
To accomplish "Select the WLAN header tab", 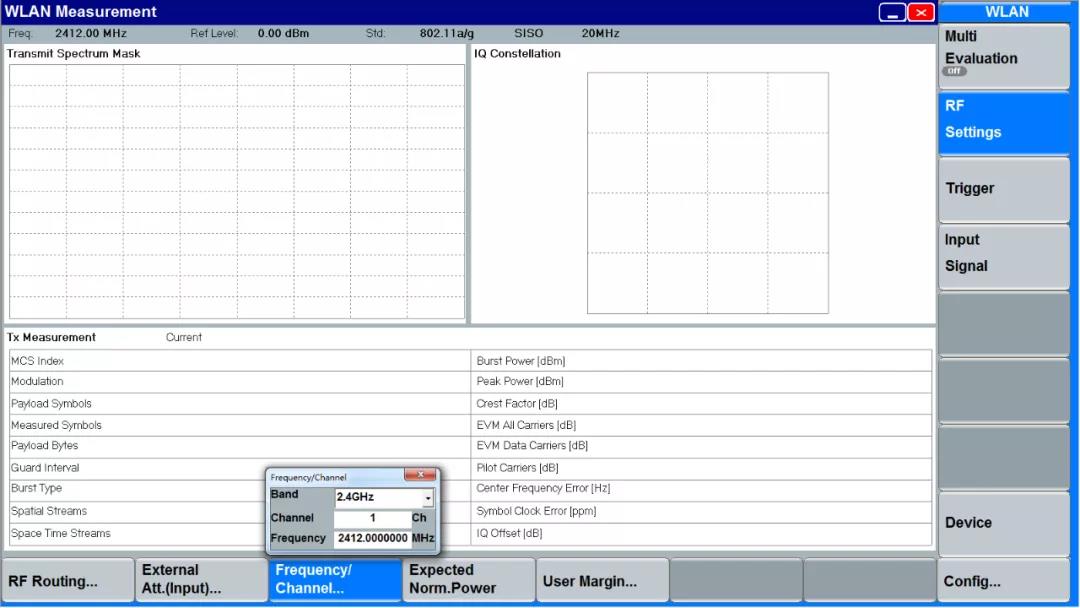I will click(x=1007, y=12).
